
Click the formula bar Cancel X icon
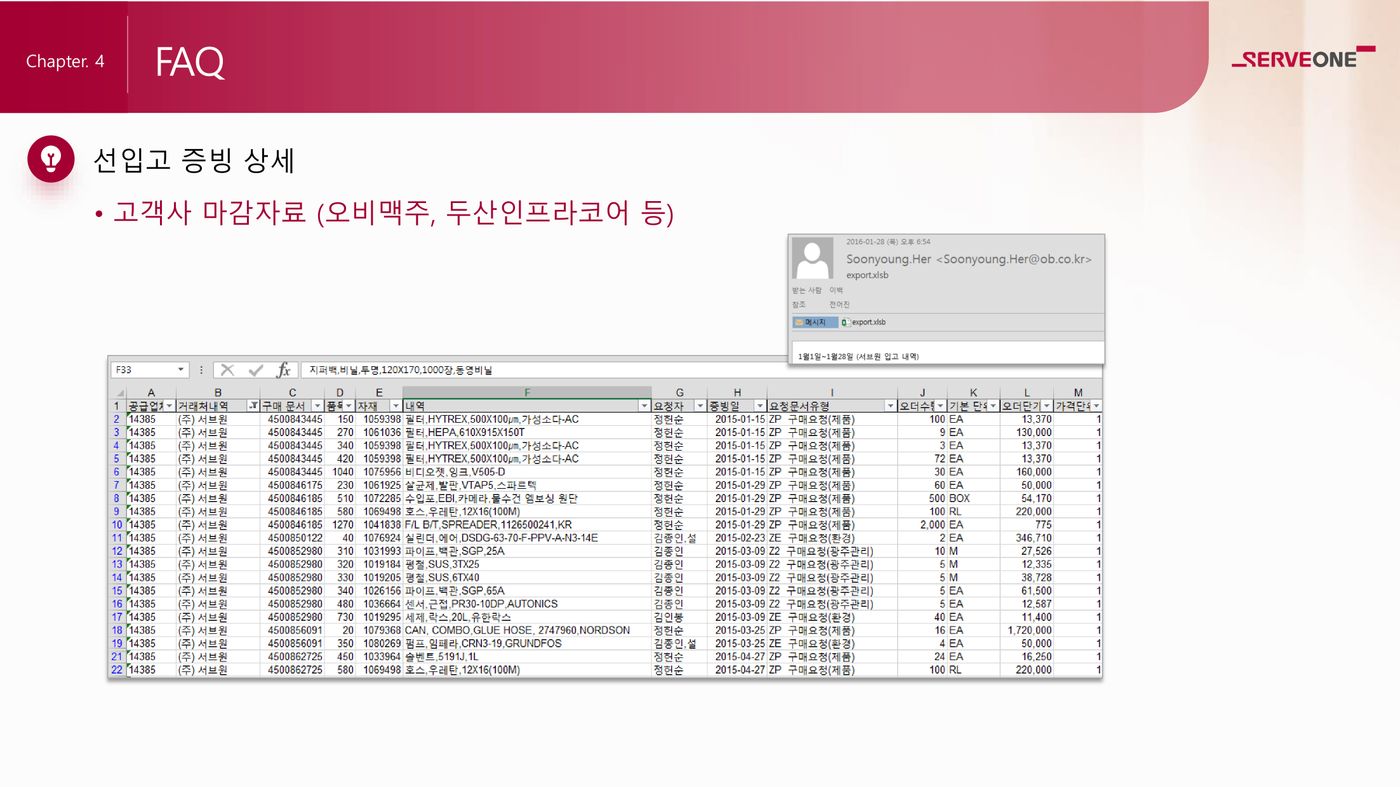[x=228, y=370]
